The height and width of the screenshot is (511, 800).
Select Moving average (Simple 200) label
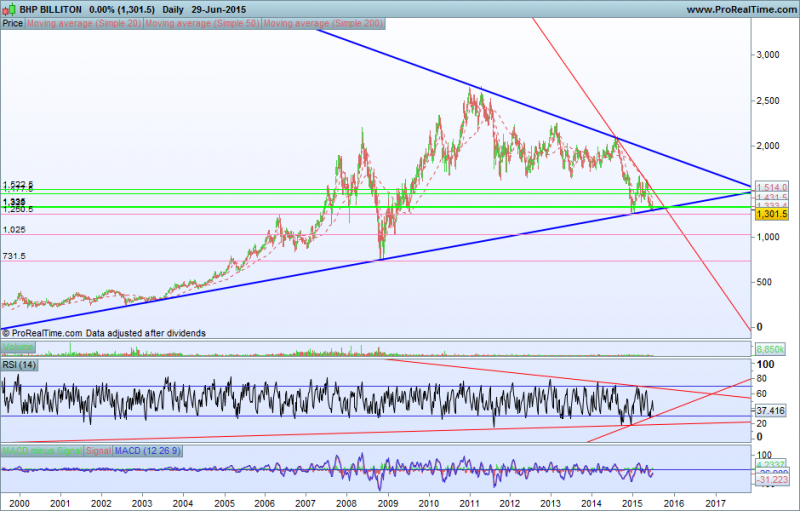coord(323,21)
